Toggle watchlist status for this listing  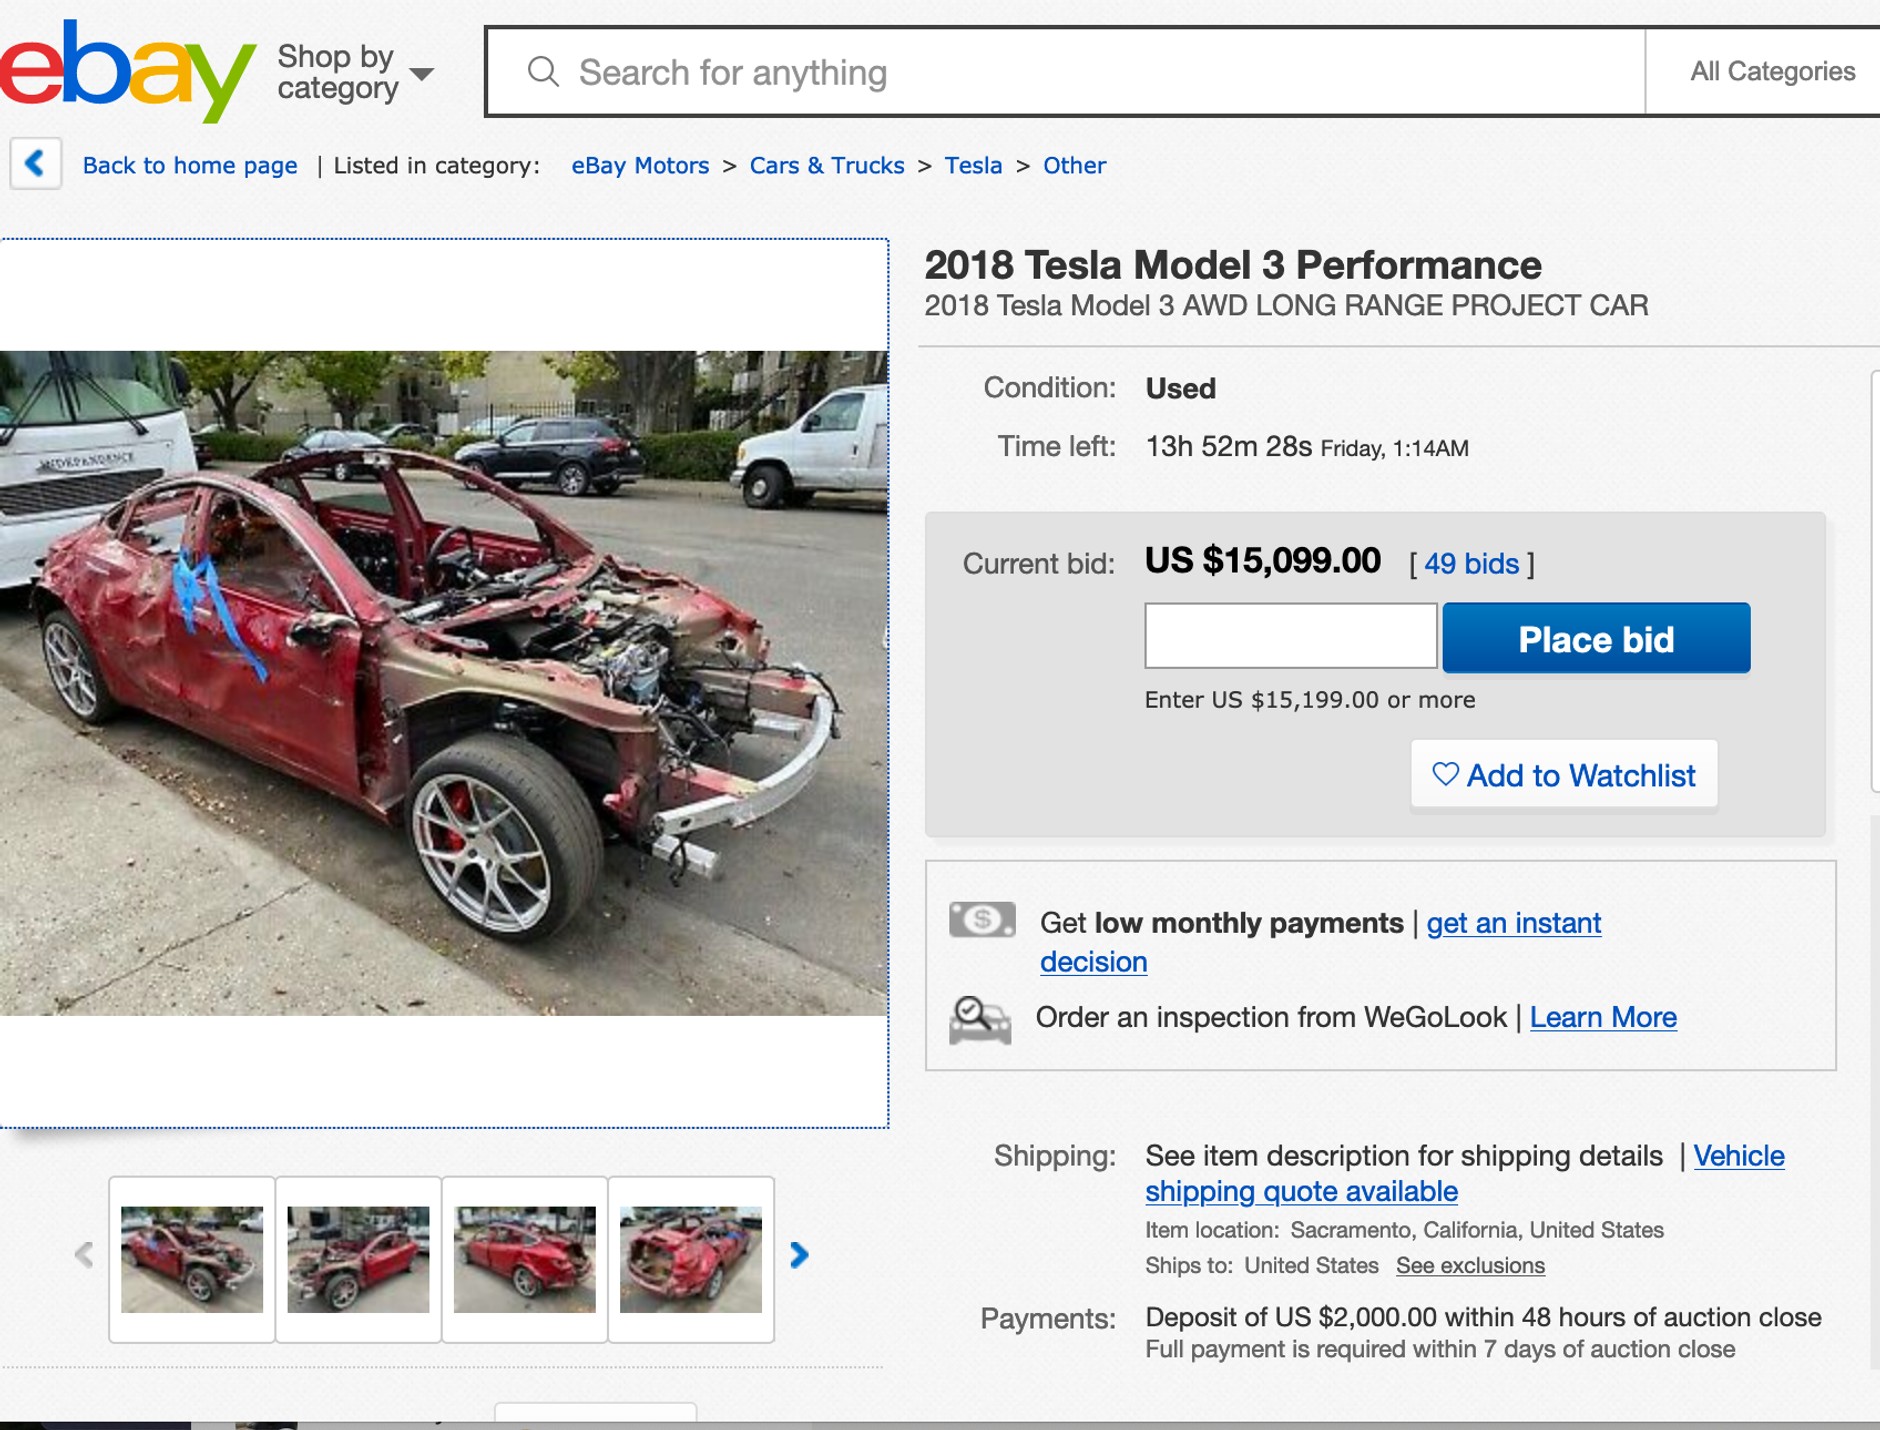pyautogui.click(x=1563, y=775)
